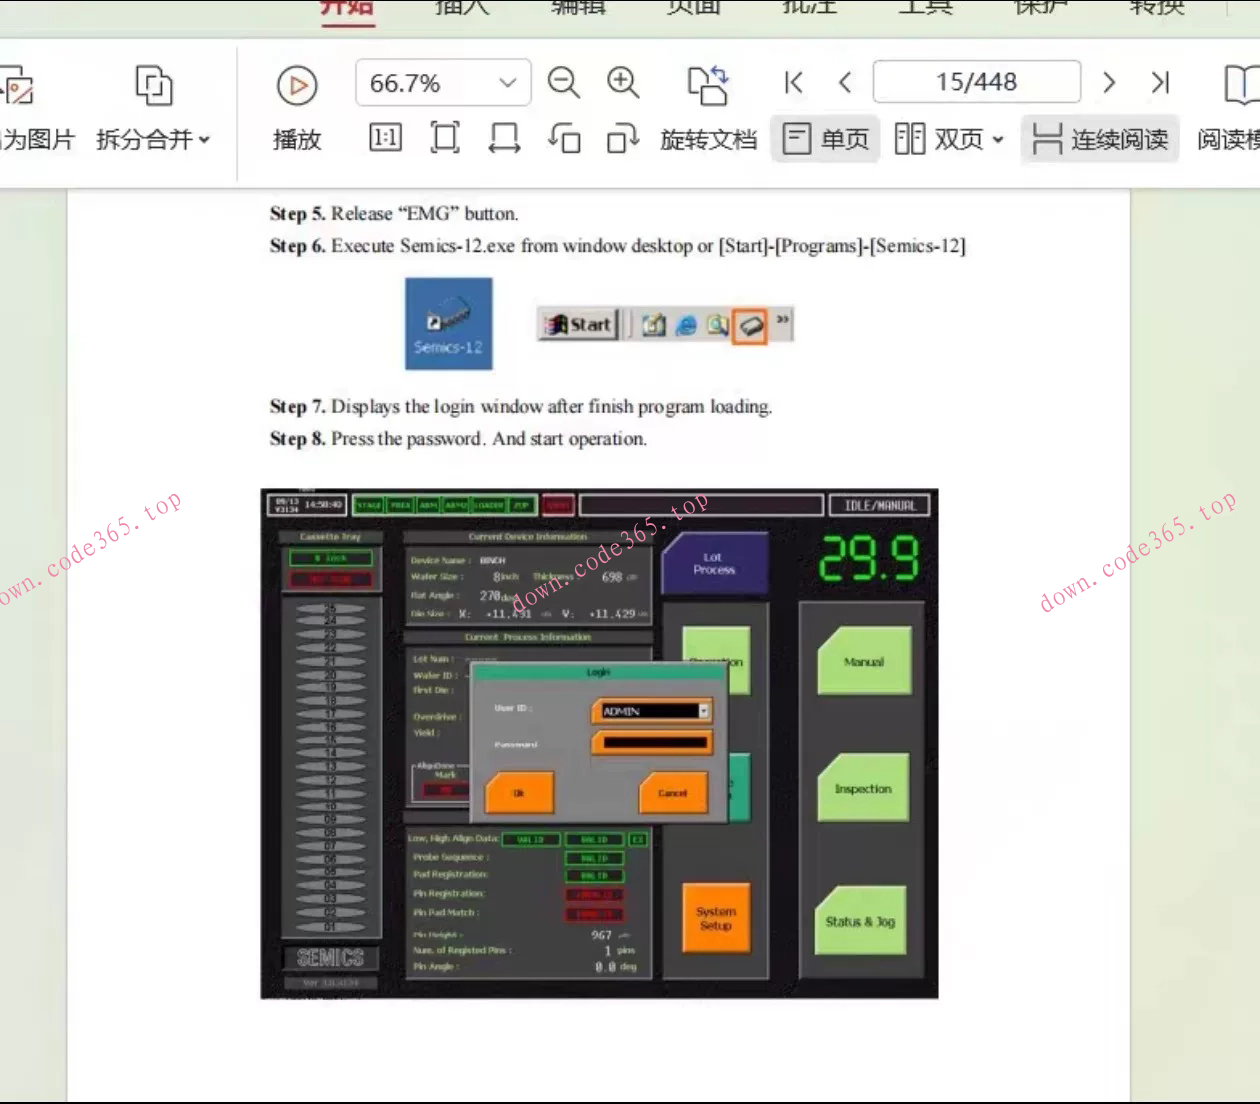
Task: Expand the 拆分合并 dropdown
Action: click(204, 140)
